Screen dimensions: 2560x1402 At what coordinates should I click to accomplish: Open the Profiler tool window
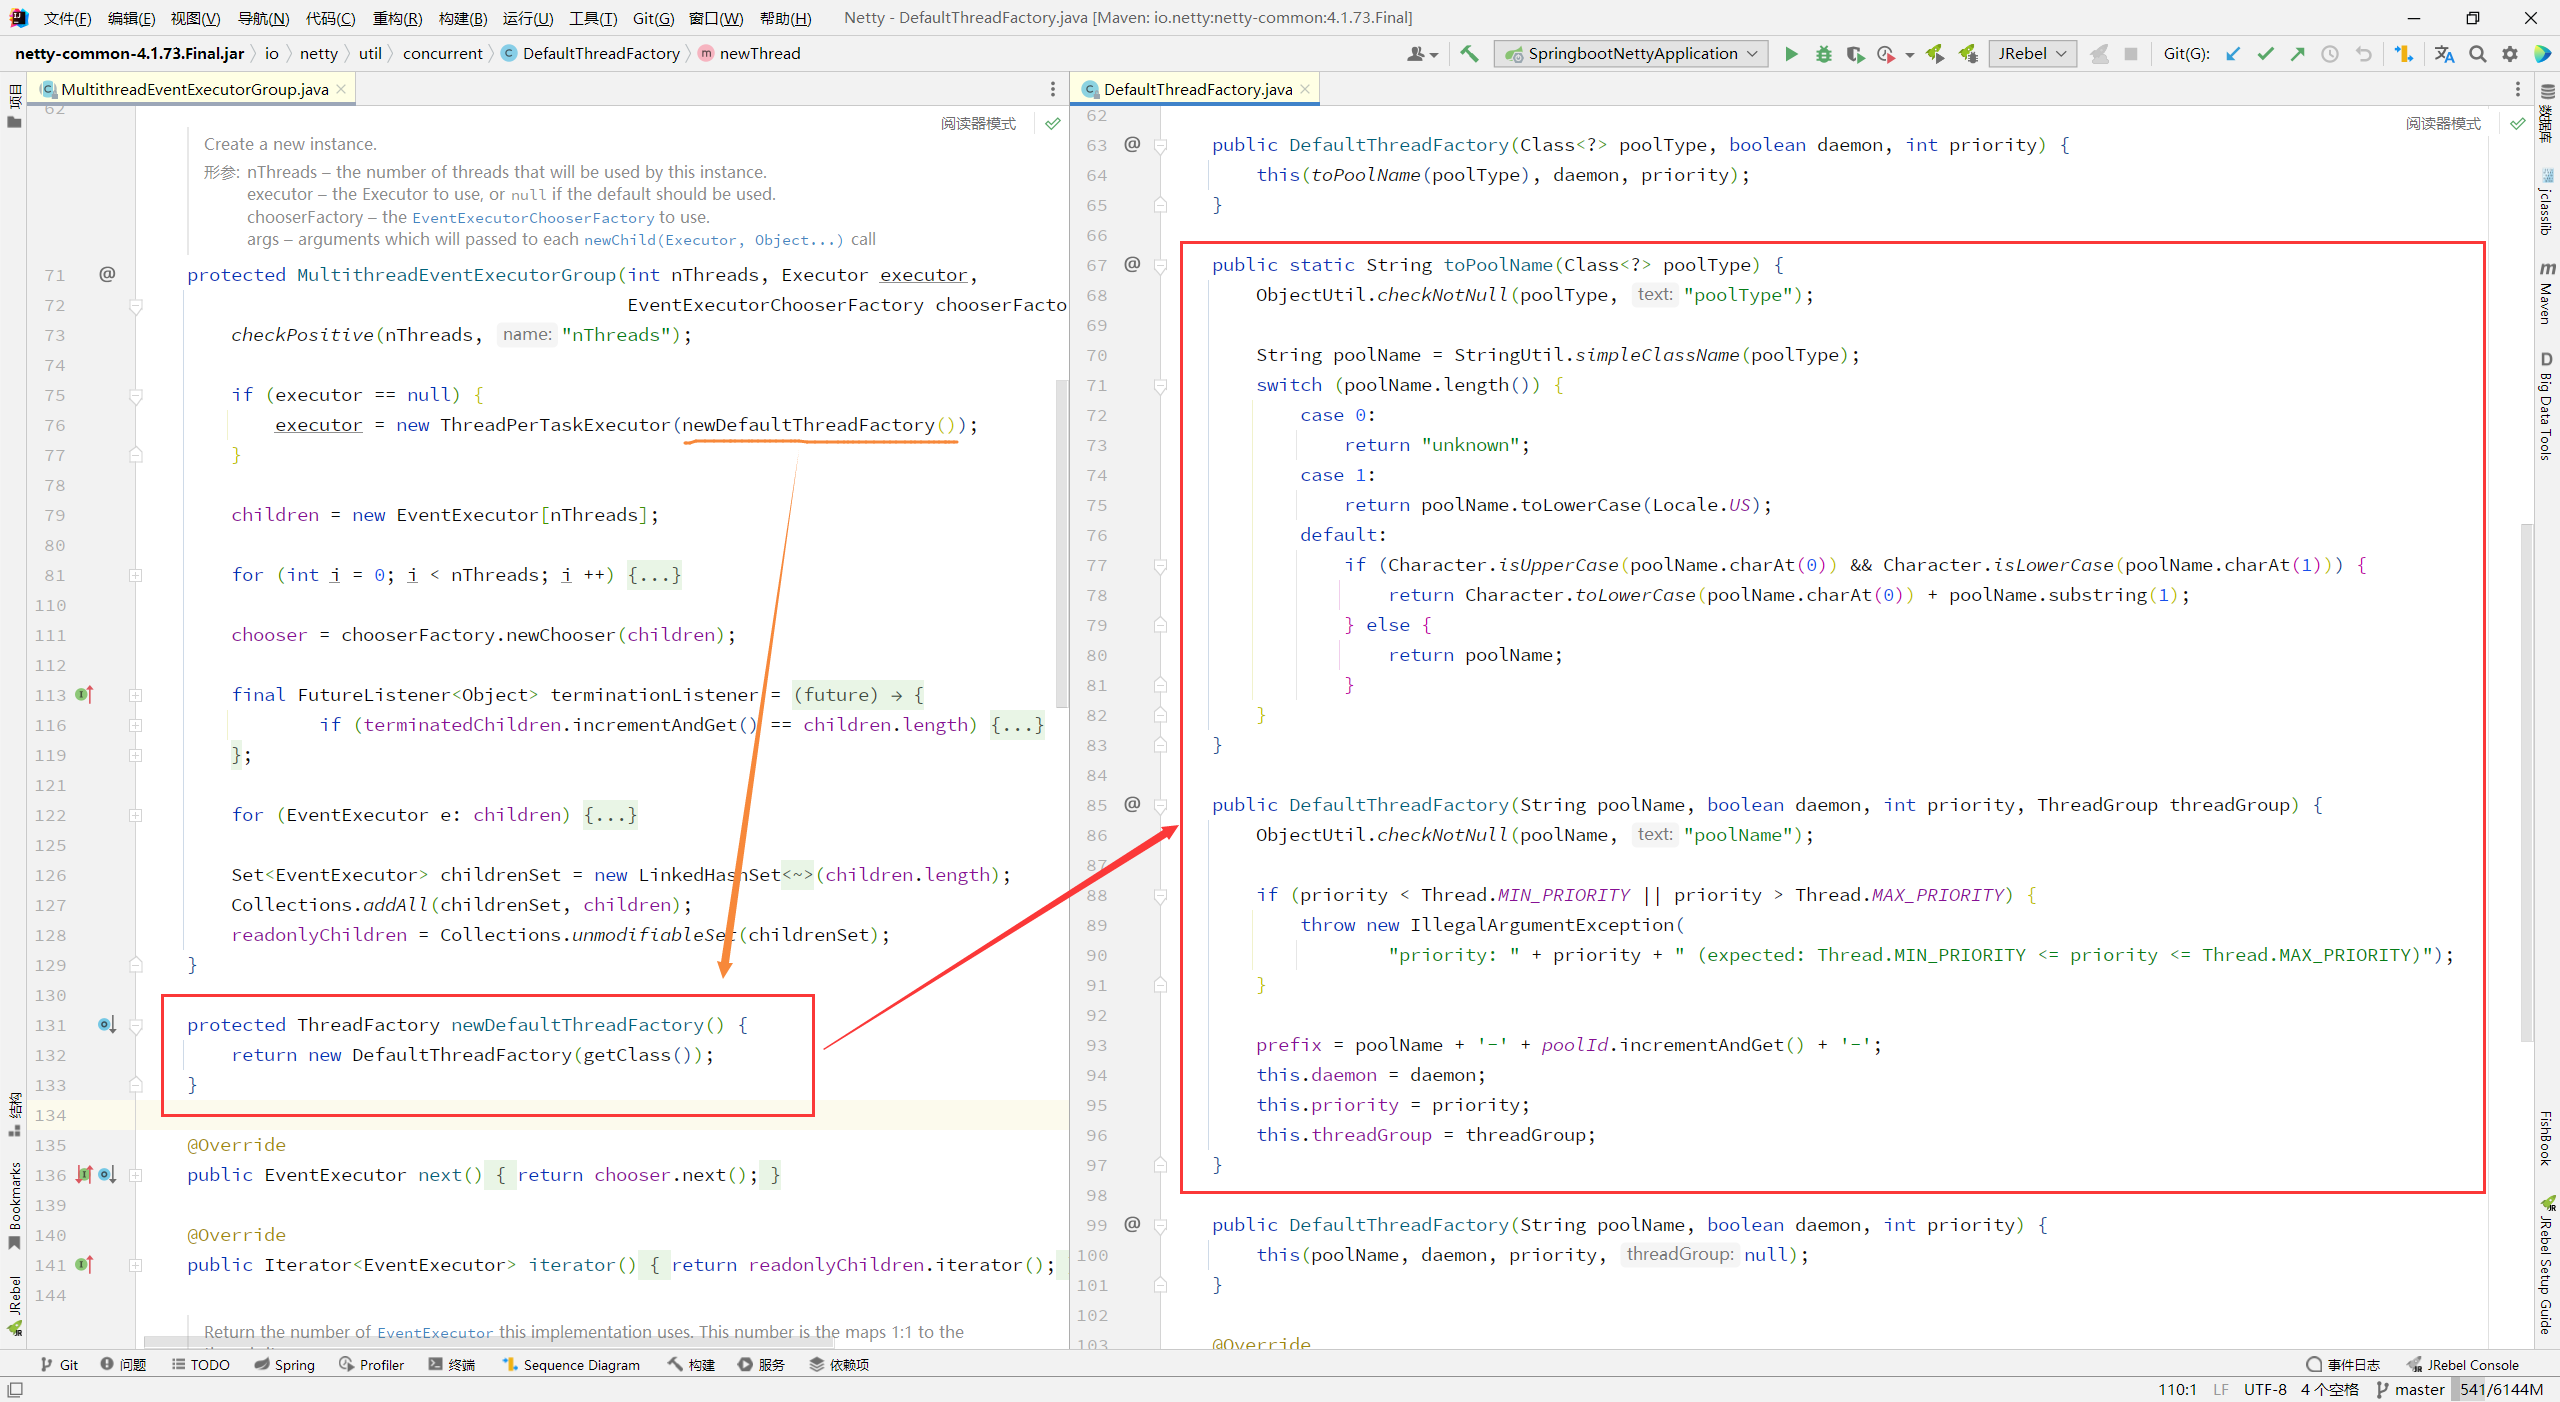click(x=371, y=1365)
